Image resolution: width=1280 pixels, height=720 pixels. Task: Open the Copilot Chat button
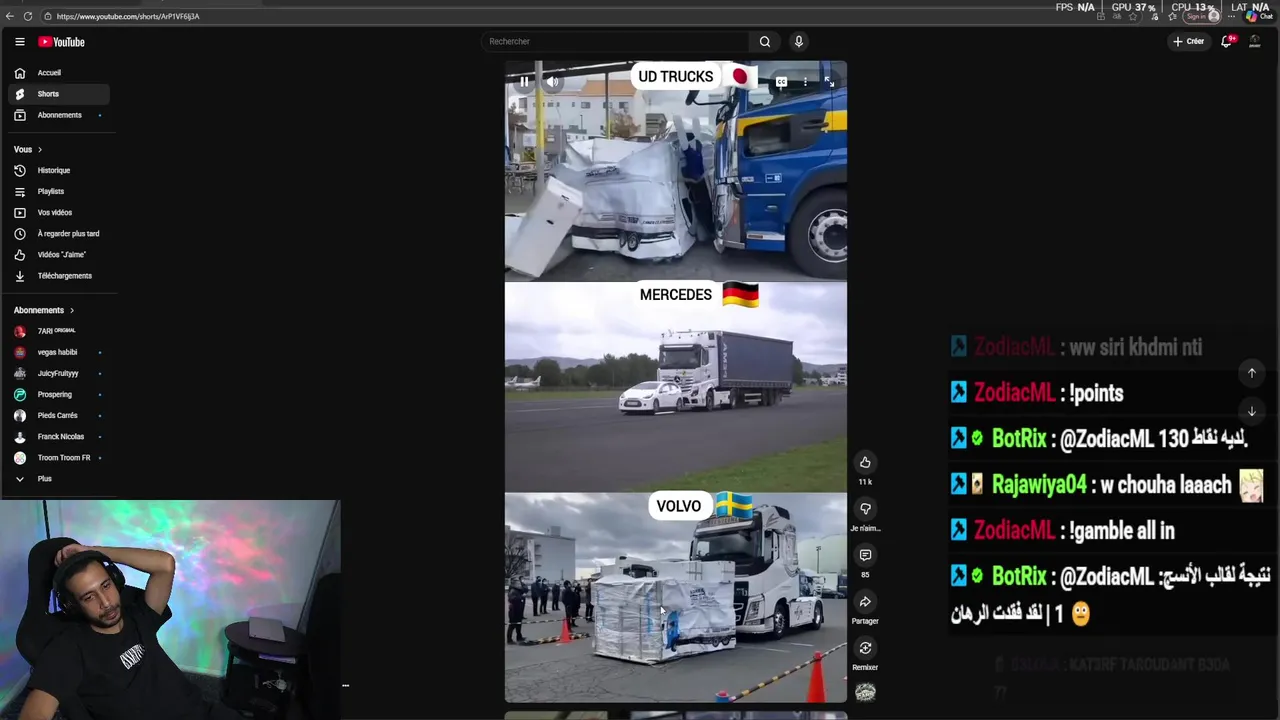click(x=1258, y=16)
